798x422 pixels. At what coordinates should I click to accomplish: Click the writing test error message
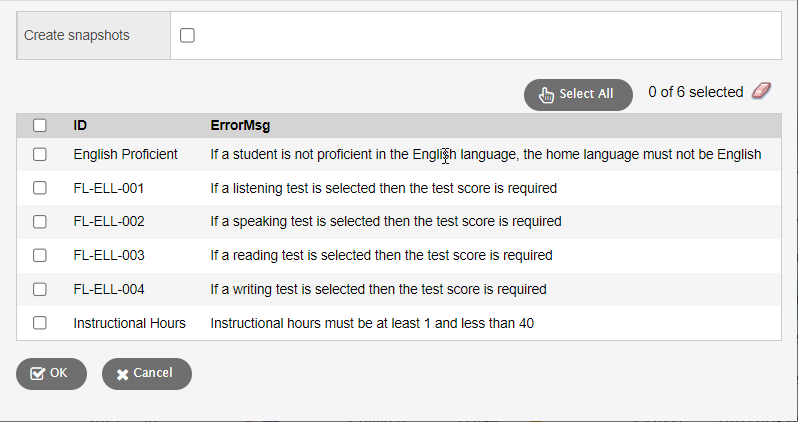point(379,289)
